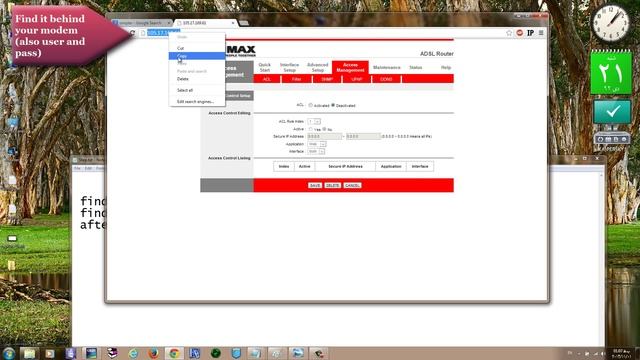Choose Delete from the context menu

(x=197, y=79)
